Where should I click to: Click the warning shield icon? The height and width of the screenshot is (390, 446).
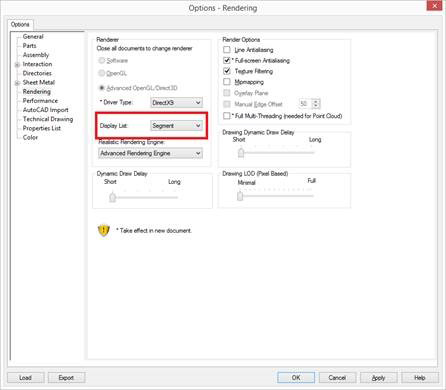tap(104, 230)
